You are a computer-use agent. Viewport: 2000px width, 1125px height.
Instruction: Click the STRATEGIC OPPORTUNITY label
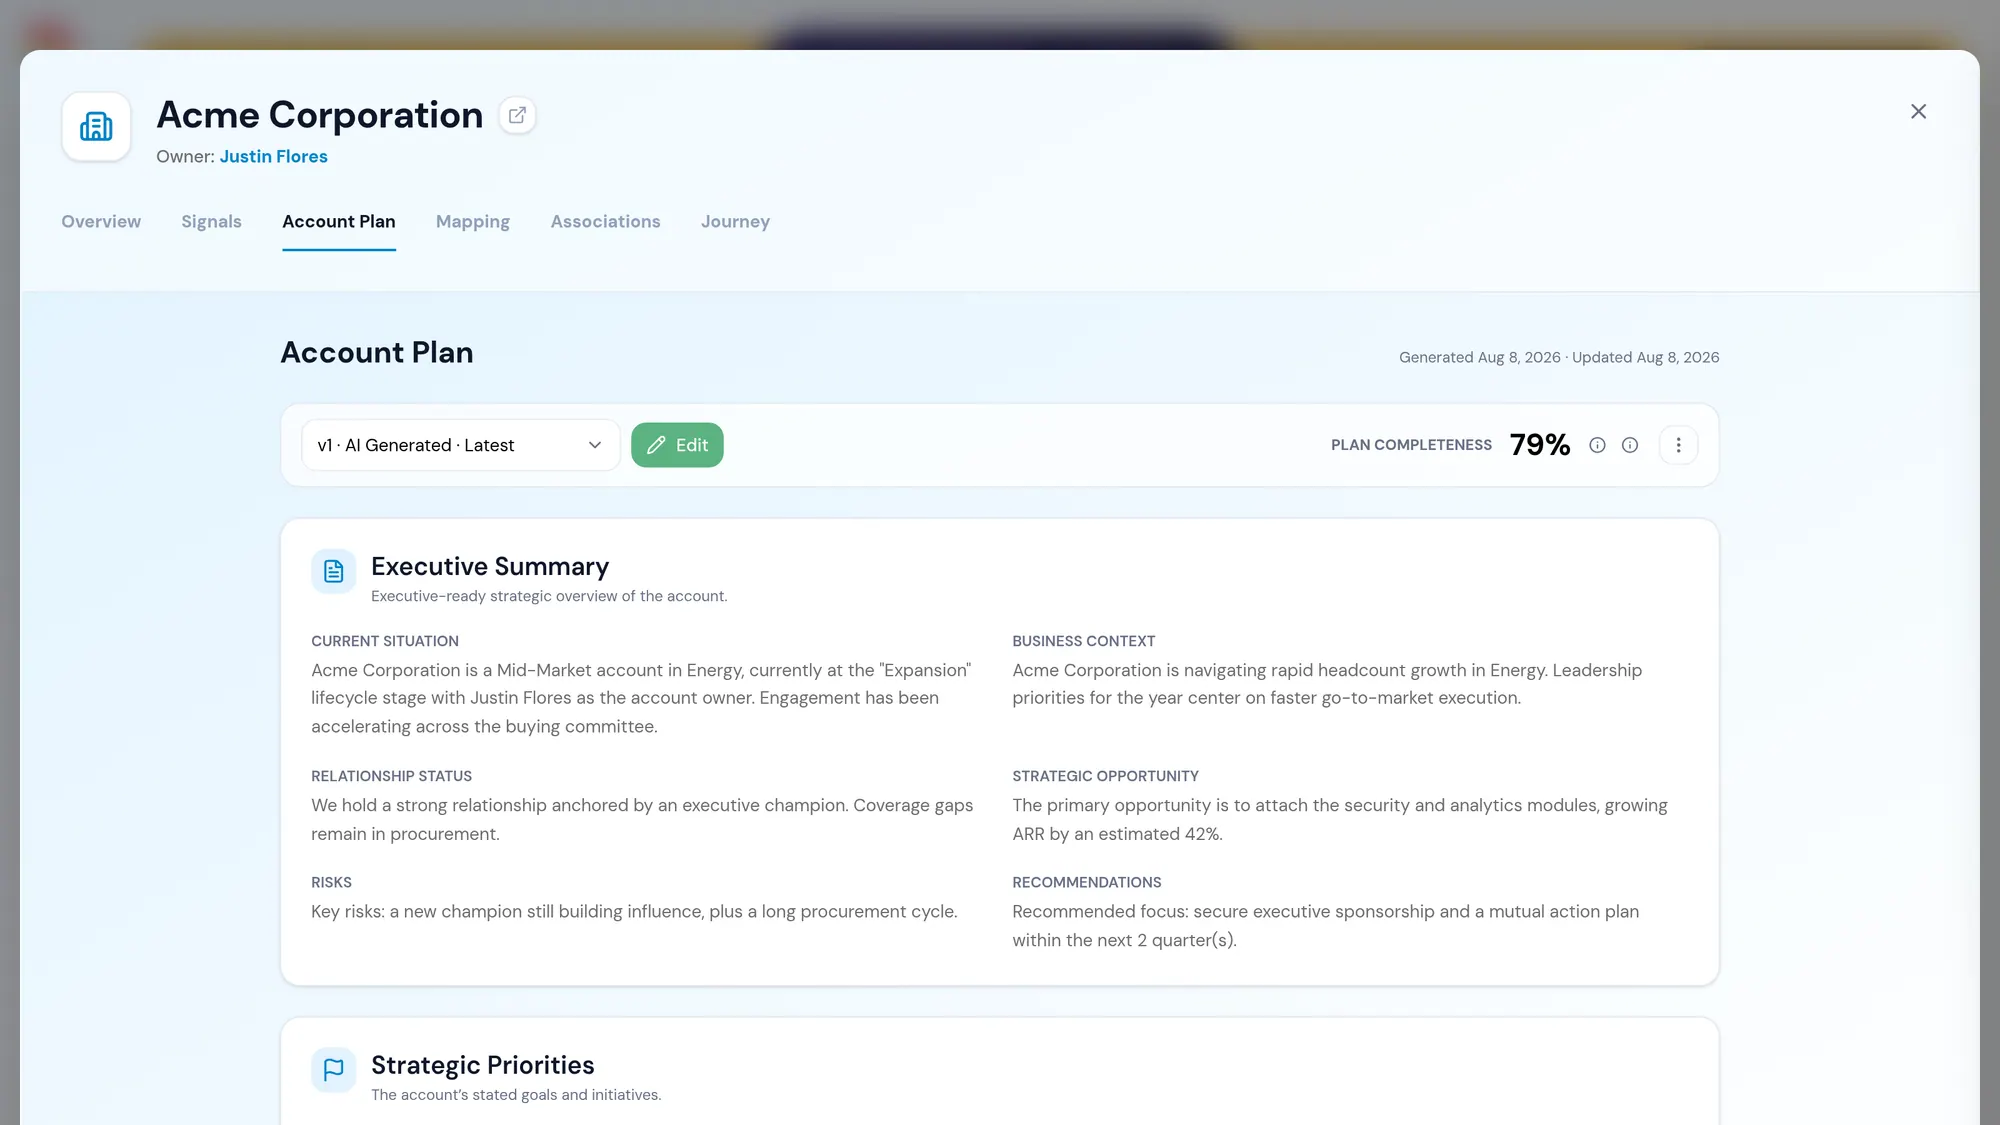point(1105,776)
